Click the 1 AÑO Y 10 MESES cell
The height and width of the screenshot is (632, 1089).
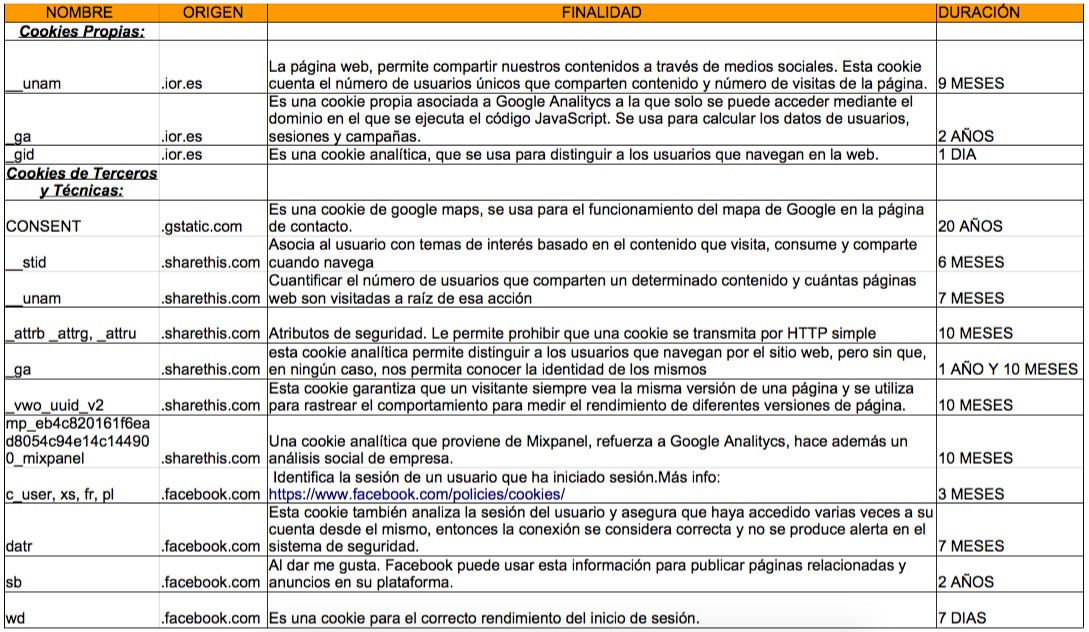(x=1007, y=369)
